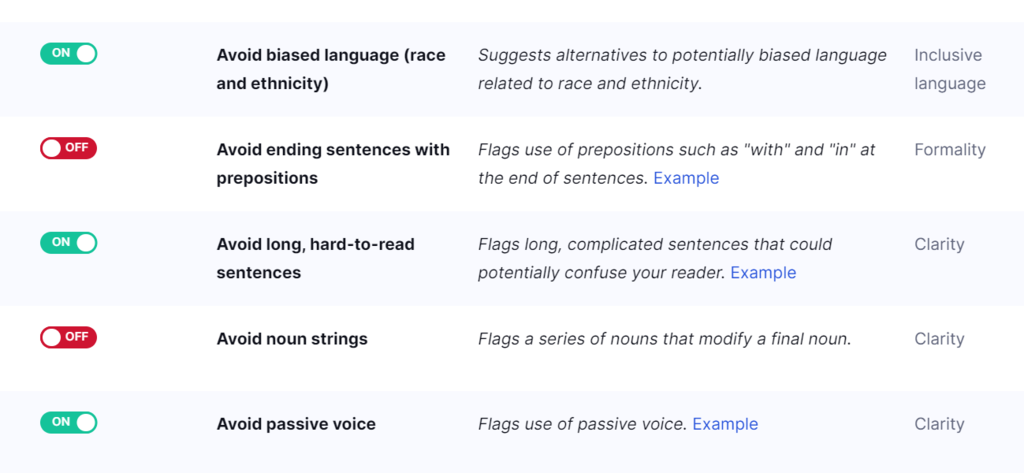Click the Example link for passive voice
The height and width of the screenshot is (473, 1024).
(725, 424)
